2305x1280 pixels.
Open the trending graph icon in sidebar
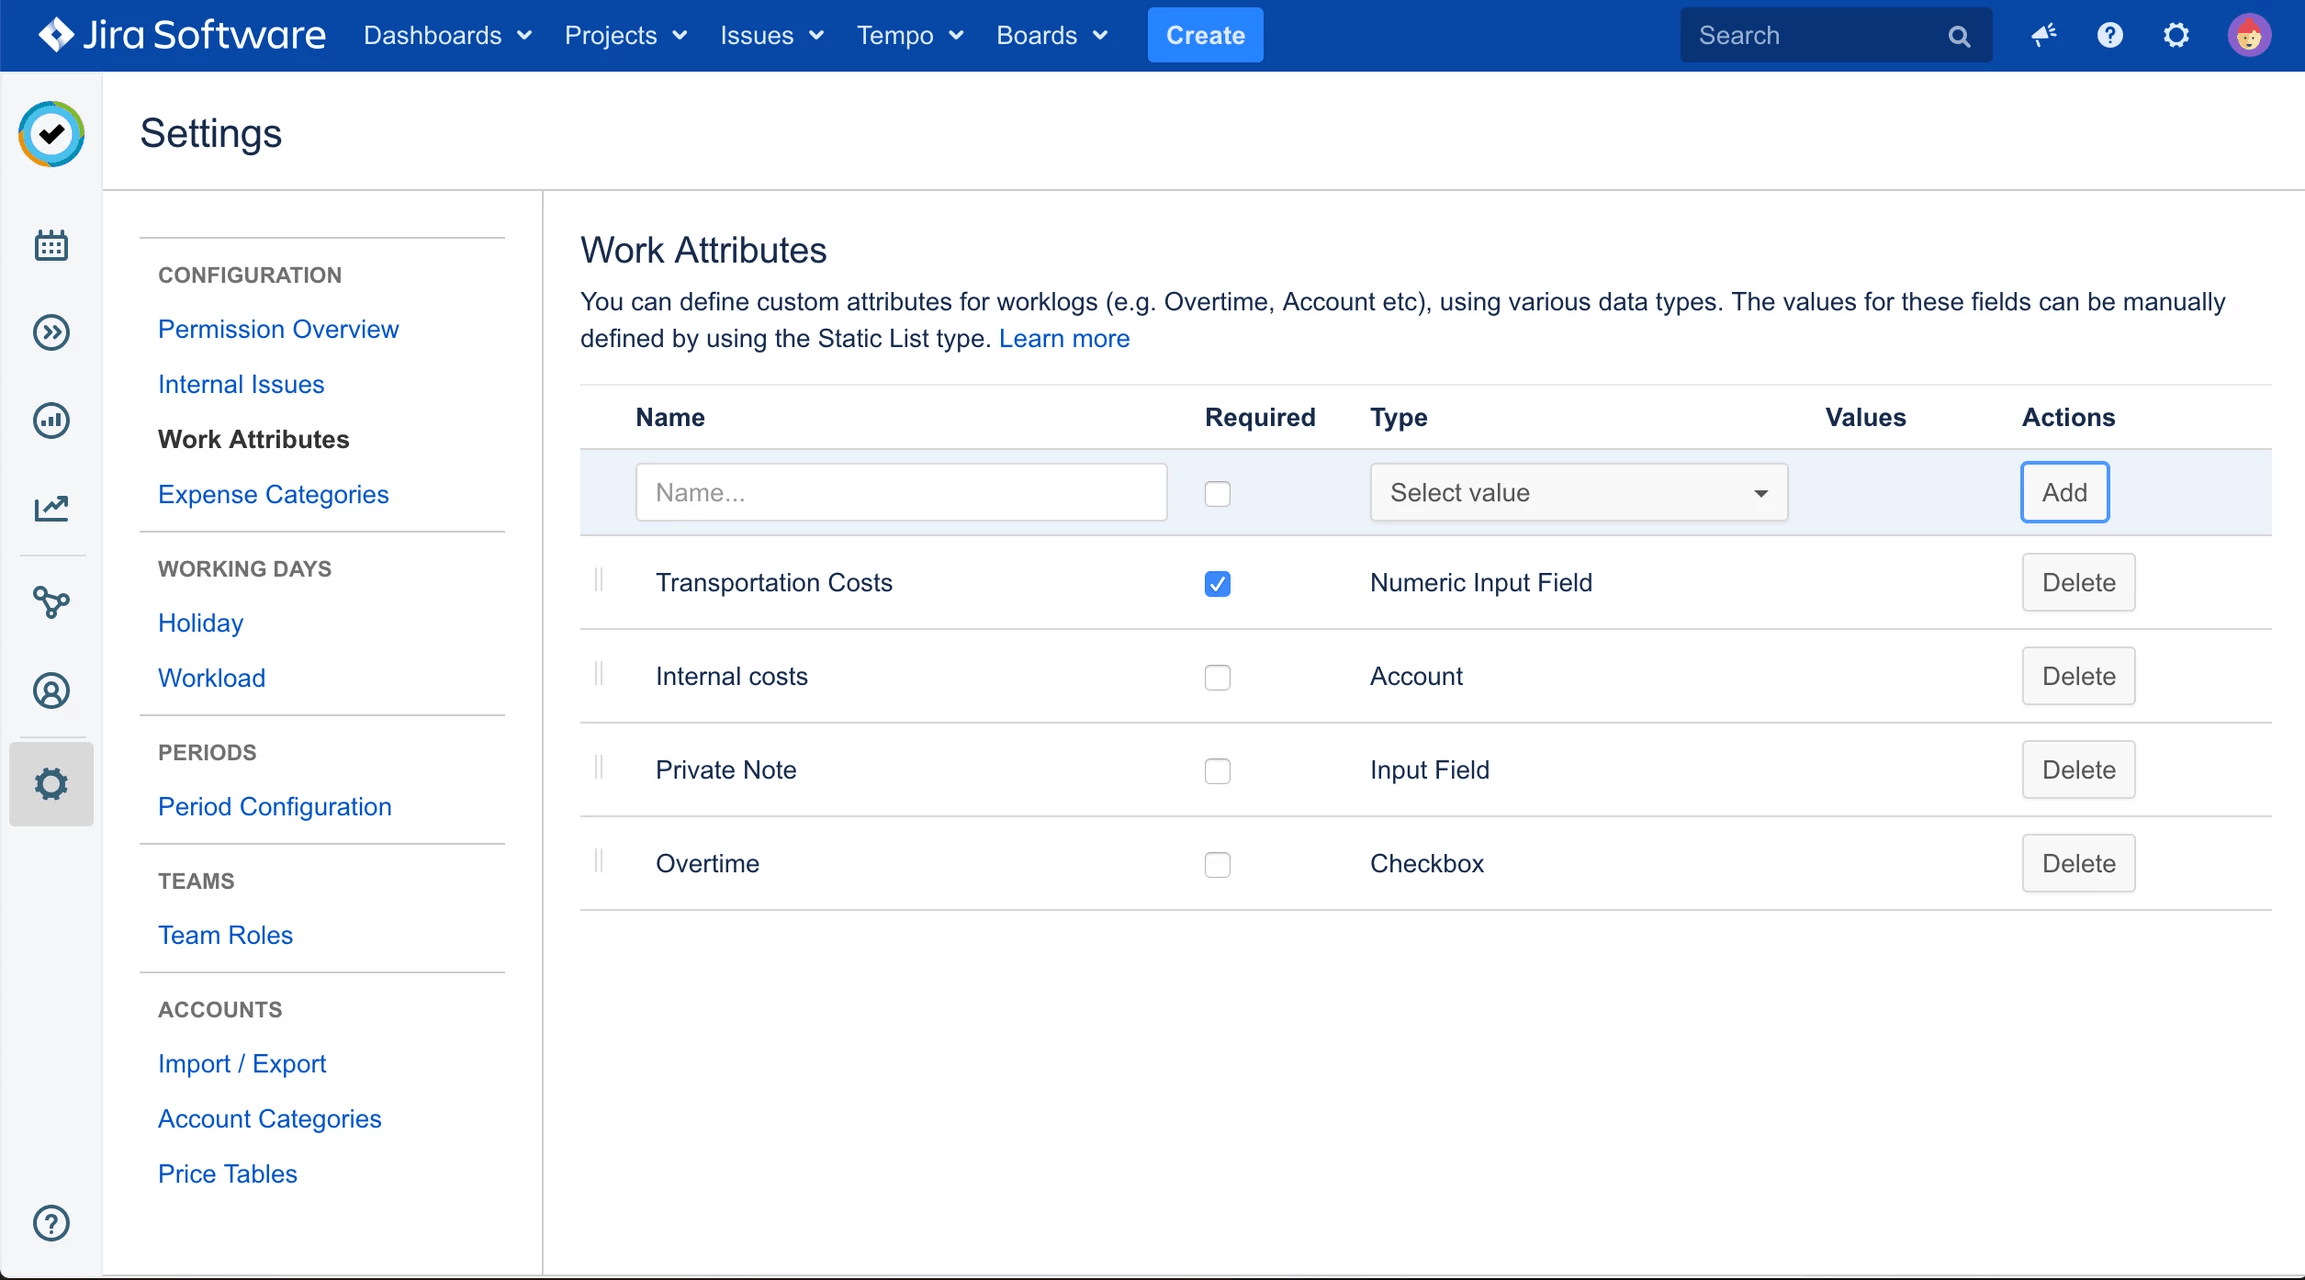51,508
